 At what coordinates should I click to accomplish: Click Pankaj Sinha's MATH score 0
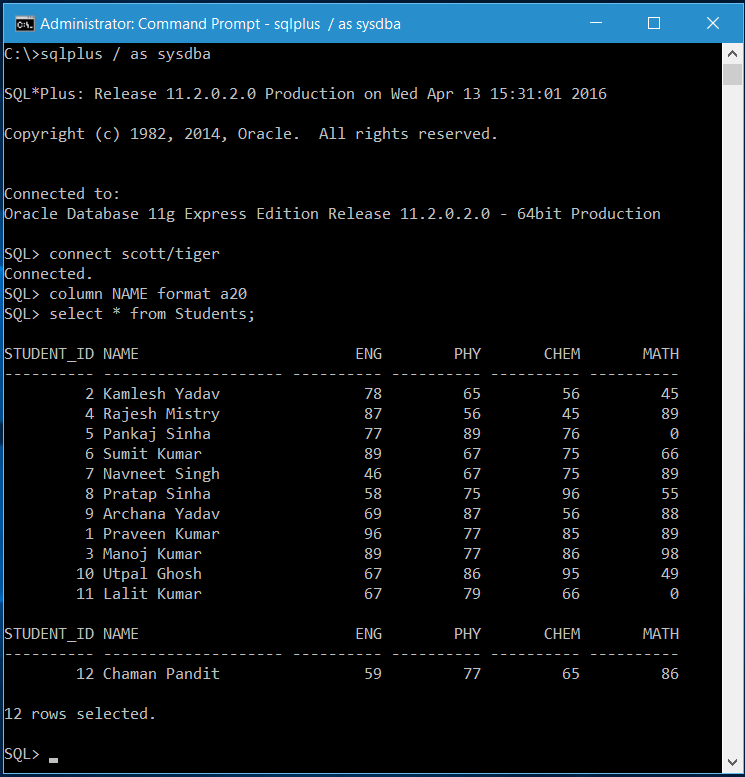674,434
